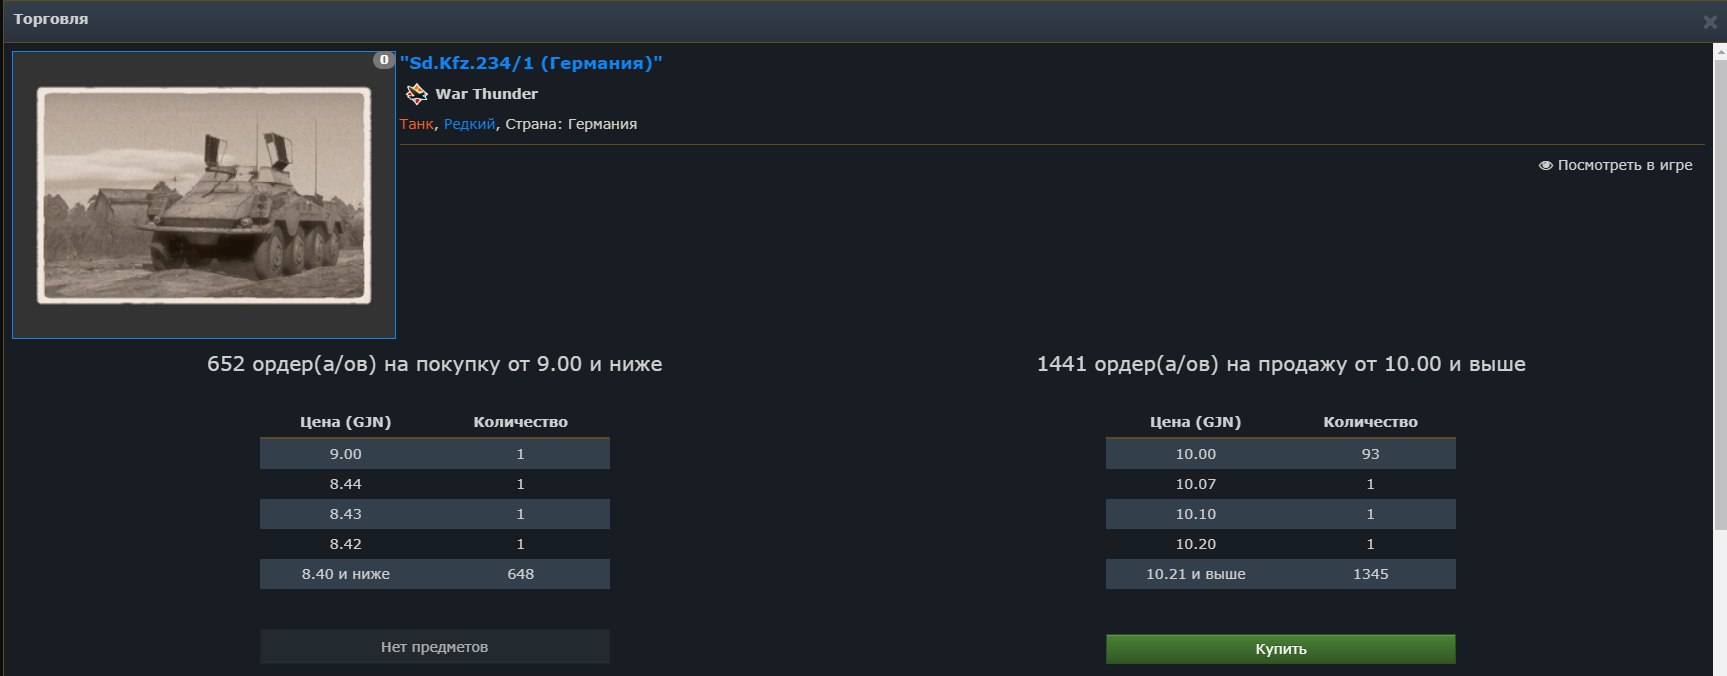Viewport: 1727px width, 676px height.
Task: Select the 8.43 buy order price
Action: (346, 514)
